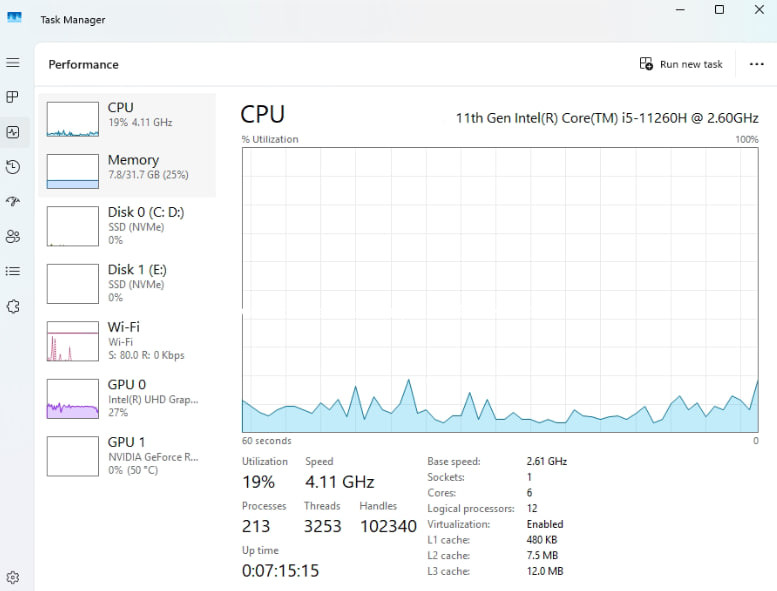This screenshot has width=777, height=591.
Task: Select the Memory performance entry
Action: point(127,168)
